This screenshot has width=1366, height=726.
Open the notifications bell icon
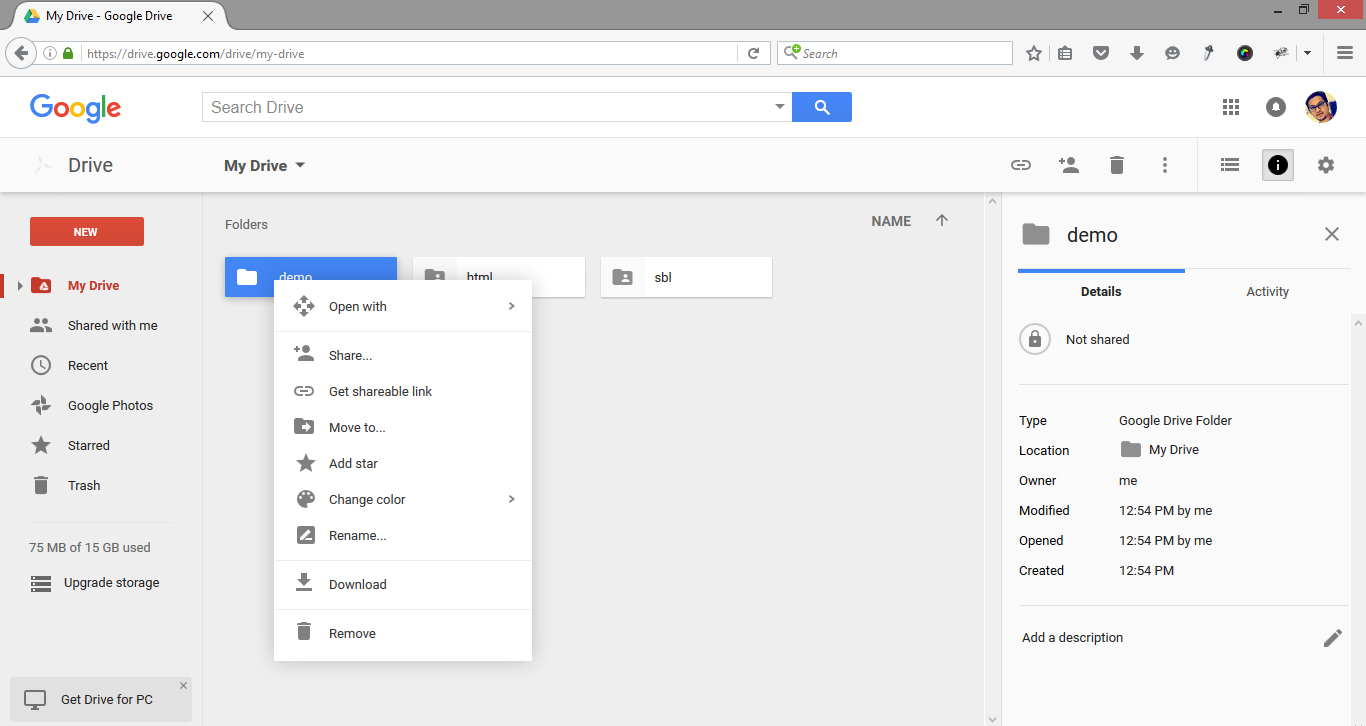point(1276,106)
